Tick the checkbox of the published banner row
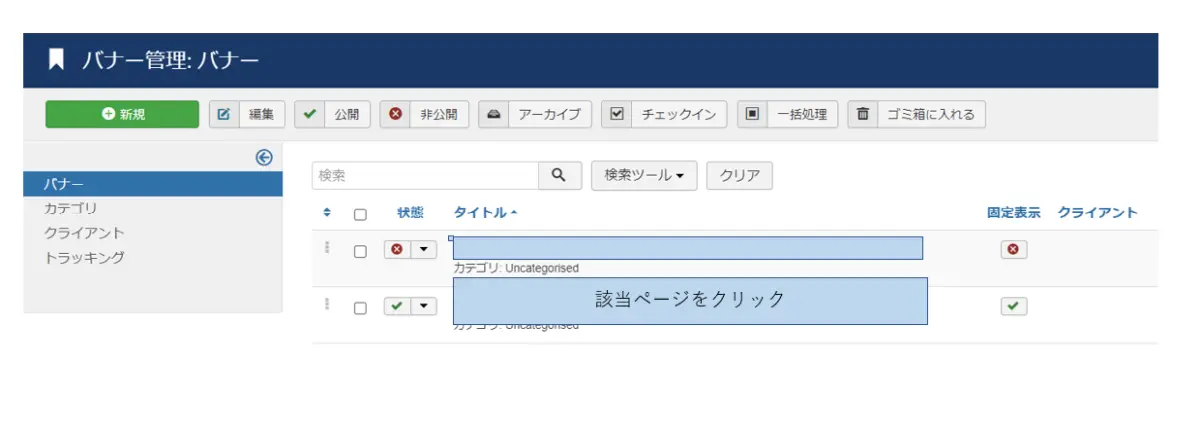Screen dimensions: 1200x429 361,308
